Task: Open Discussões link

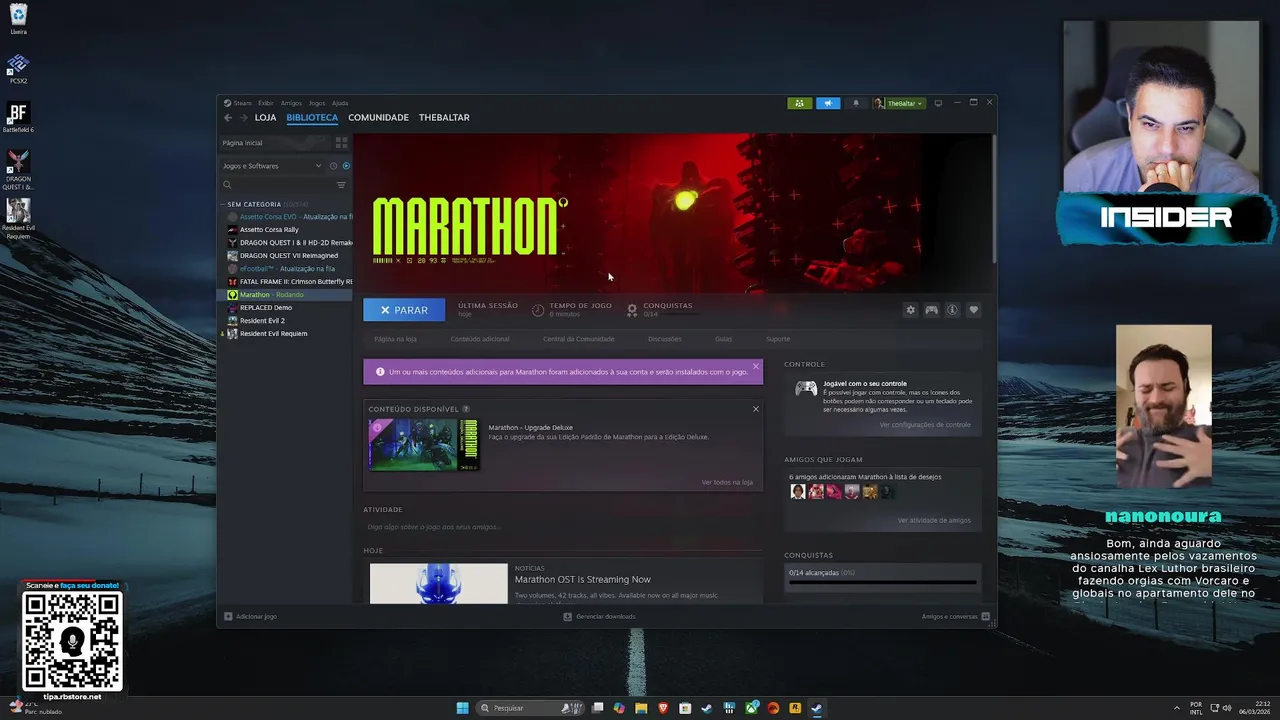Action: [x=664, y=339]
